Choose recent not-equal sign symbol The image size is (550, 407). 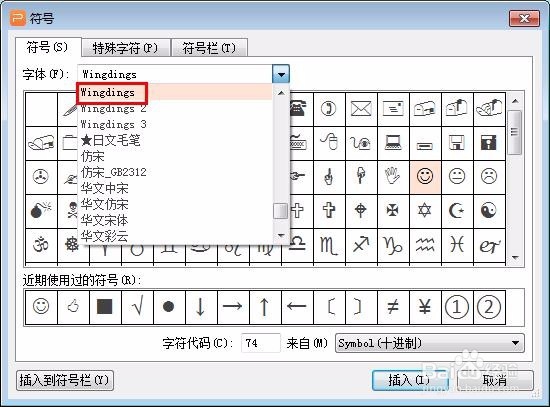click(393, 307)
